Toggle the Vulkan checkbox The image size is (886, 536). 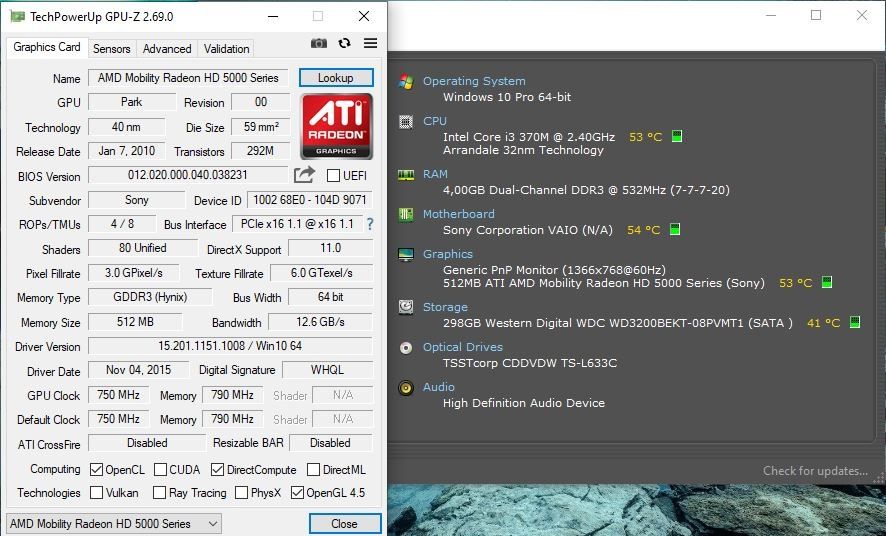(97, 493)
